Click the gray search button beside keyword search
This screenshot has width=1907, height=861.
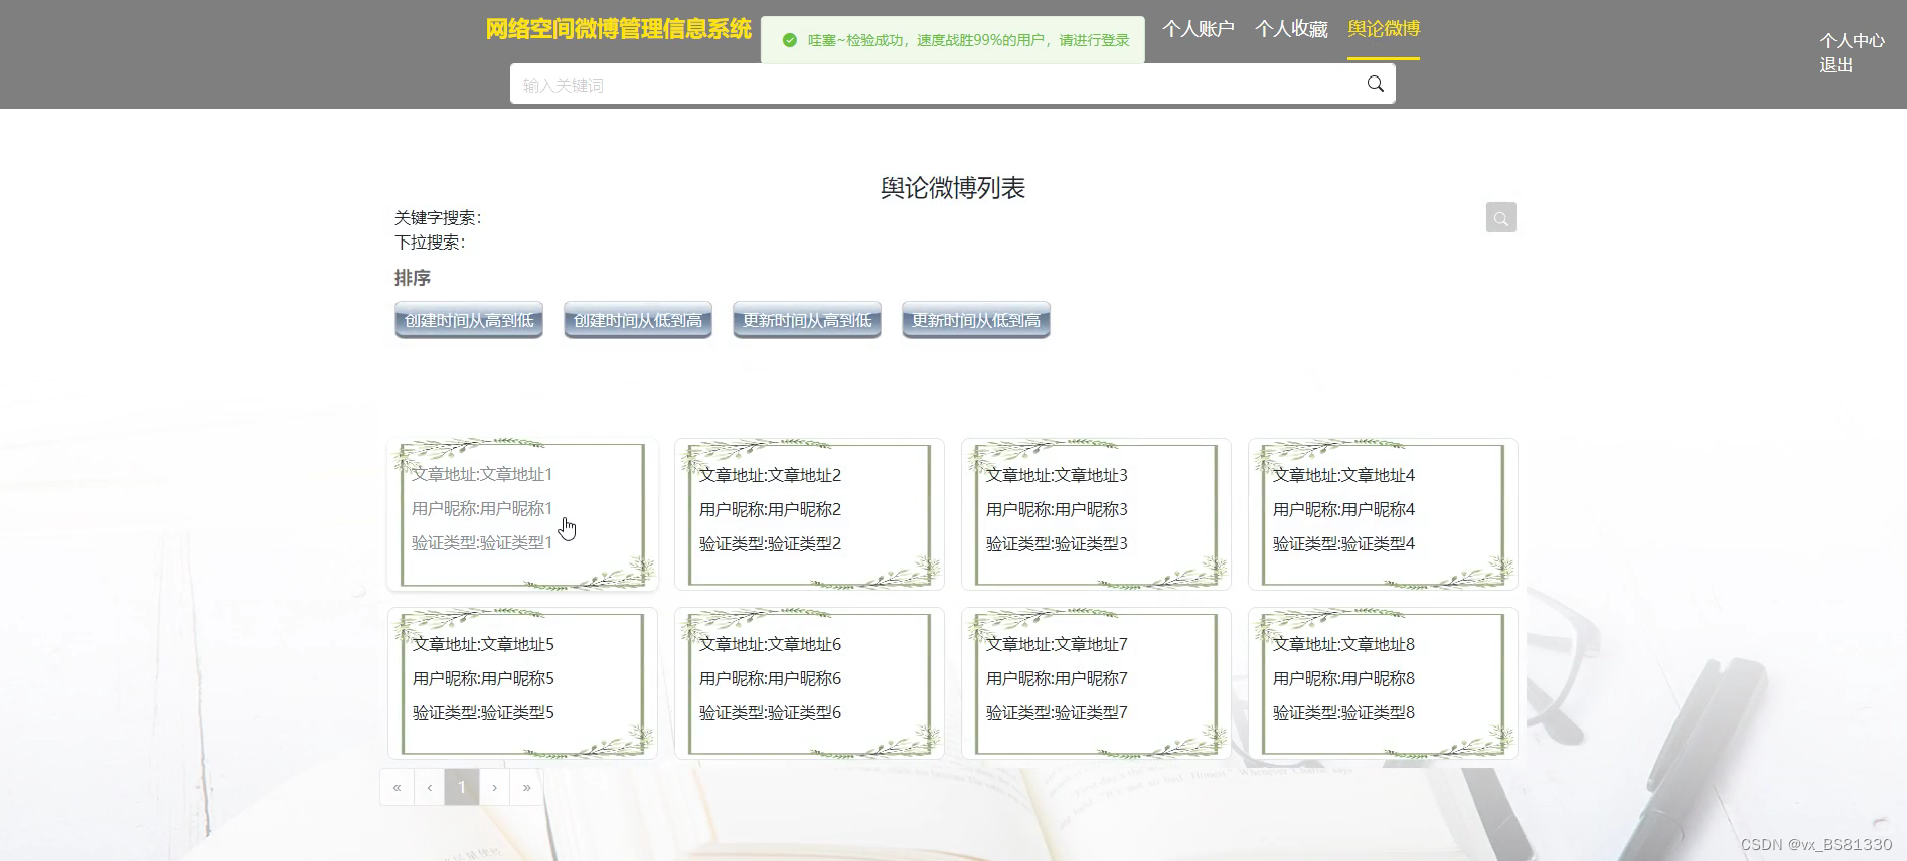pos(1501,217)
